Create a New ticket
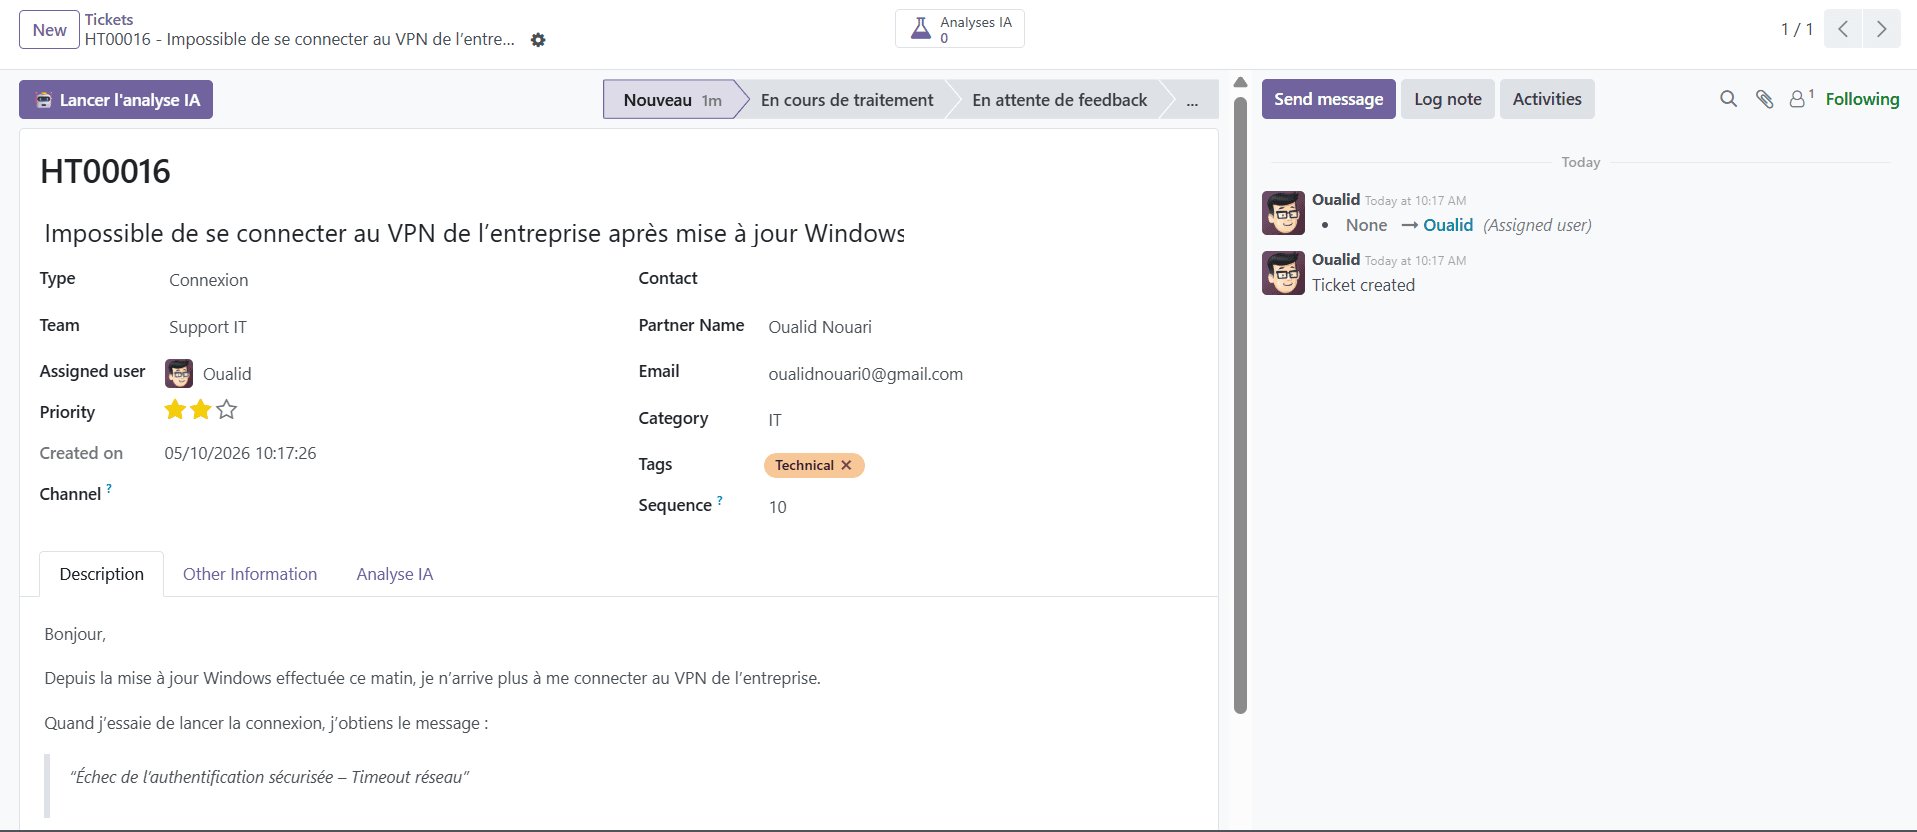The image size is (1917, 832). [49, 30]
